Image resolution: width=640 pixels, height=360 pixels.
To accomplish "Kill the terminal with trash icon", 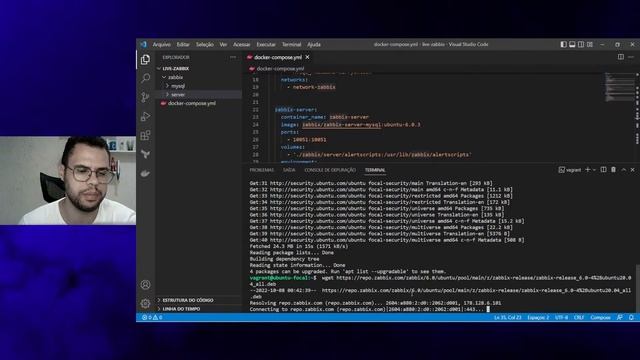I will [x=613, y=170].
